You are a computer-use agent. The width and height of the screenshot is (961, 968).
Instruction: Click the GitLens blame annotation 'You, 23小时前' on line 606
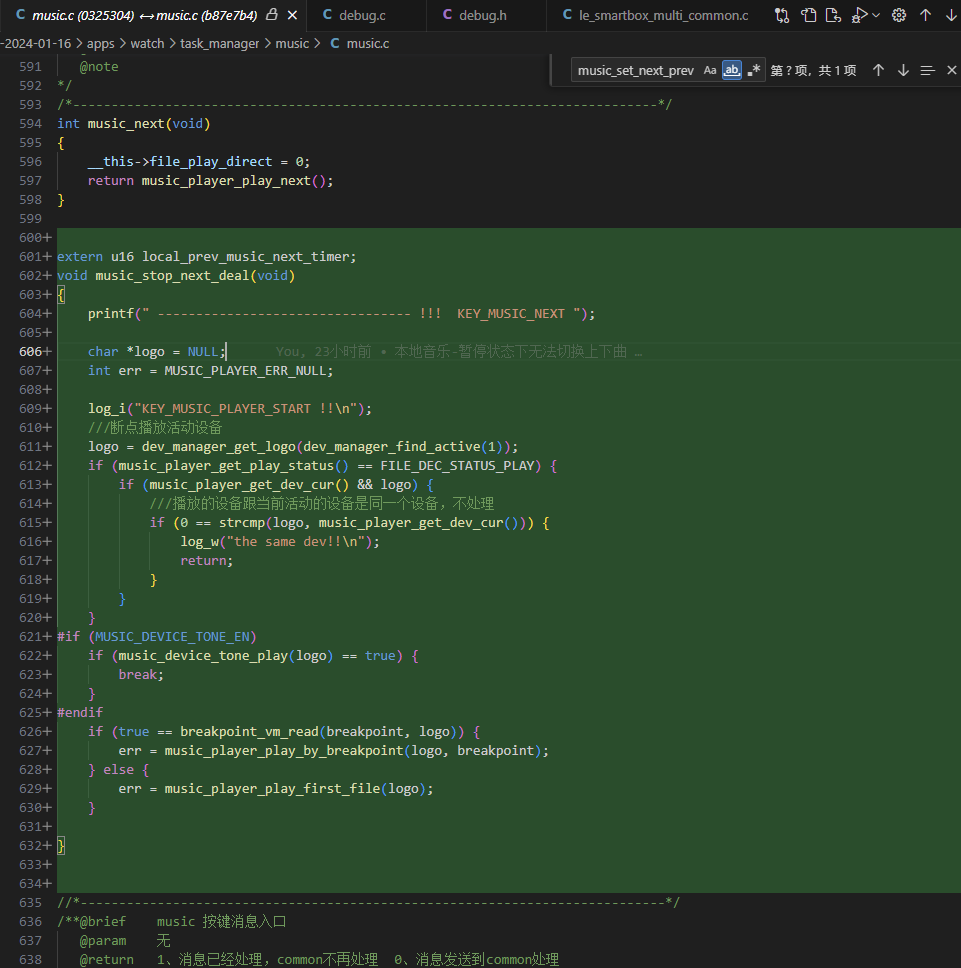click(x=323, y=352)
